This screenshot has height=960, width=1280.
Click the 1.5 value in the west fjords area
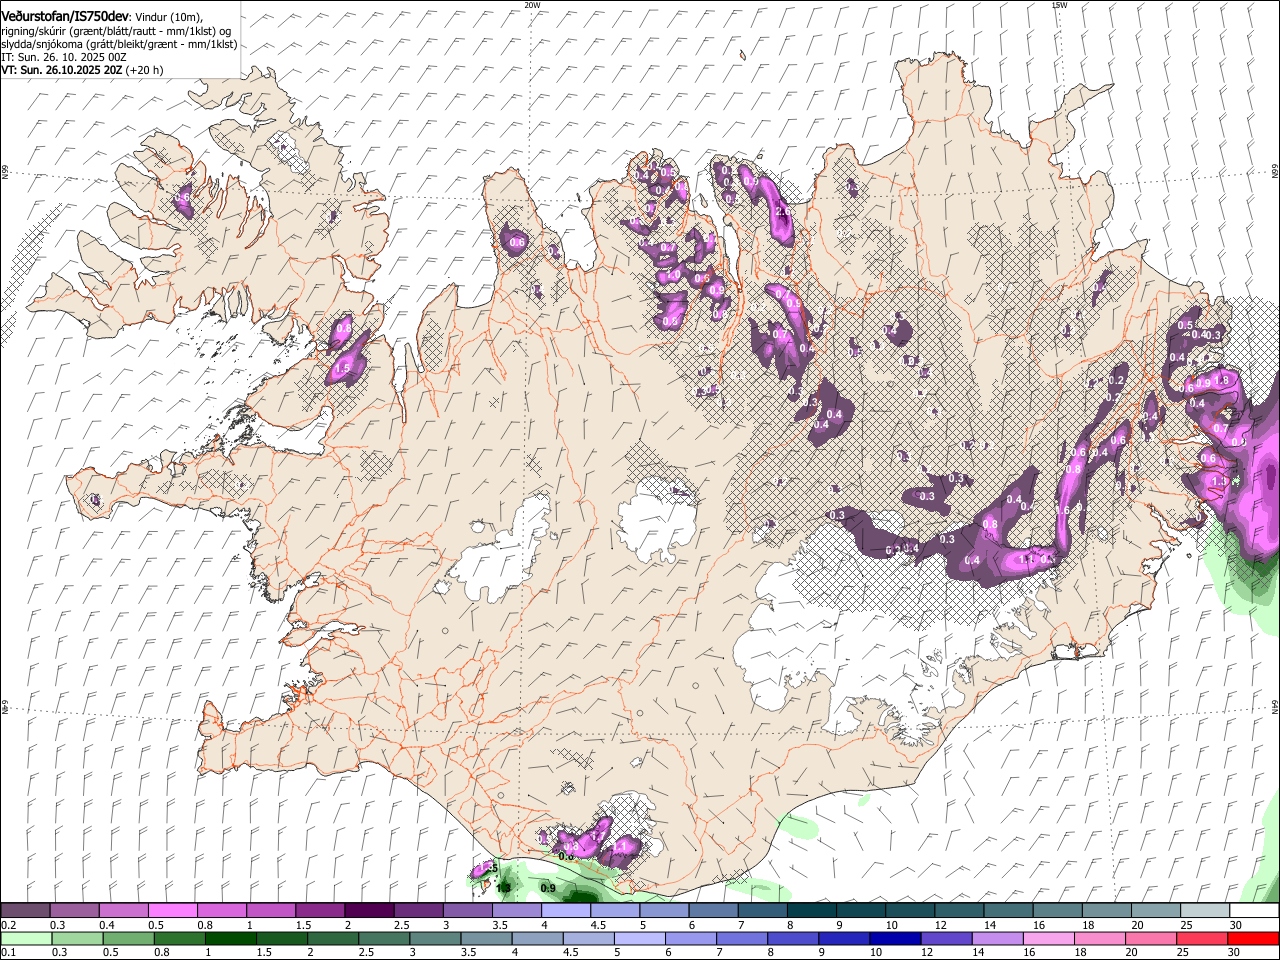coord(342,368)
